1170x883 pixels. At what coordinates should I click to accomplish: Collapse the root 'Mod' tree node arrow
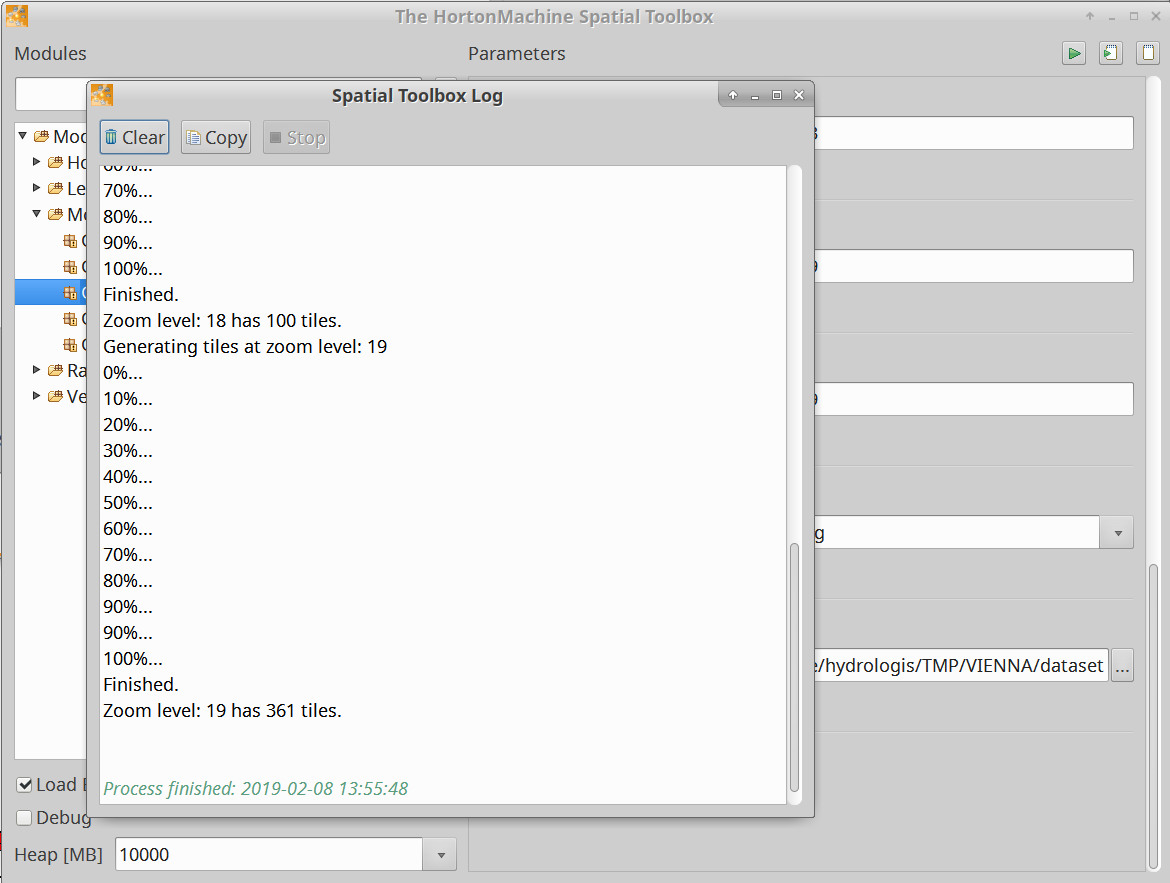[22, 136]
